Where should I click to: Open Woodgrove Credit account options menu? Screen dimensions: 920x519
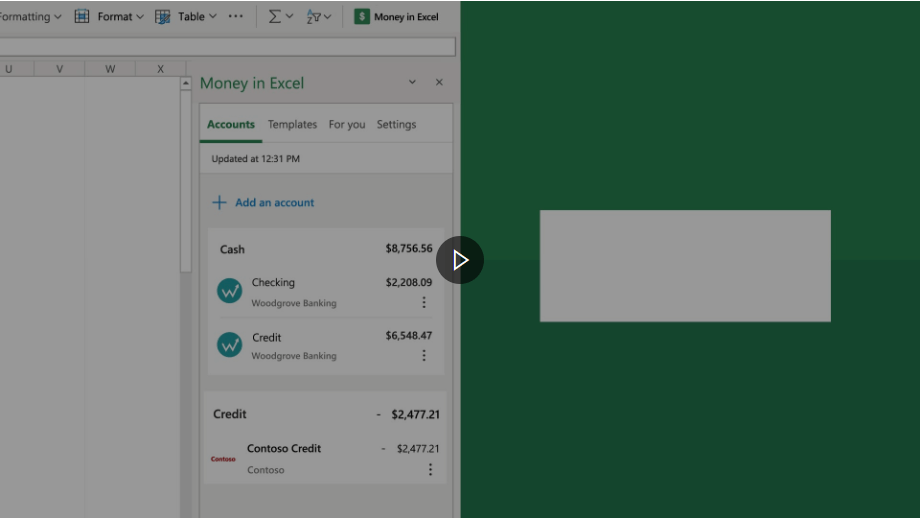click(424, 355)
